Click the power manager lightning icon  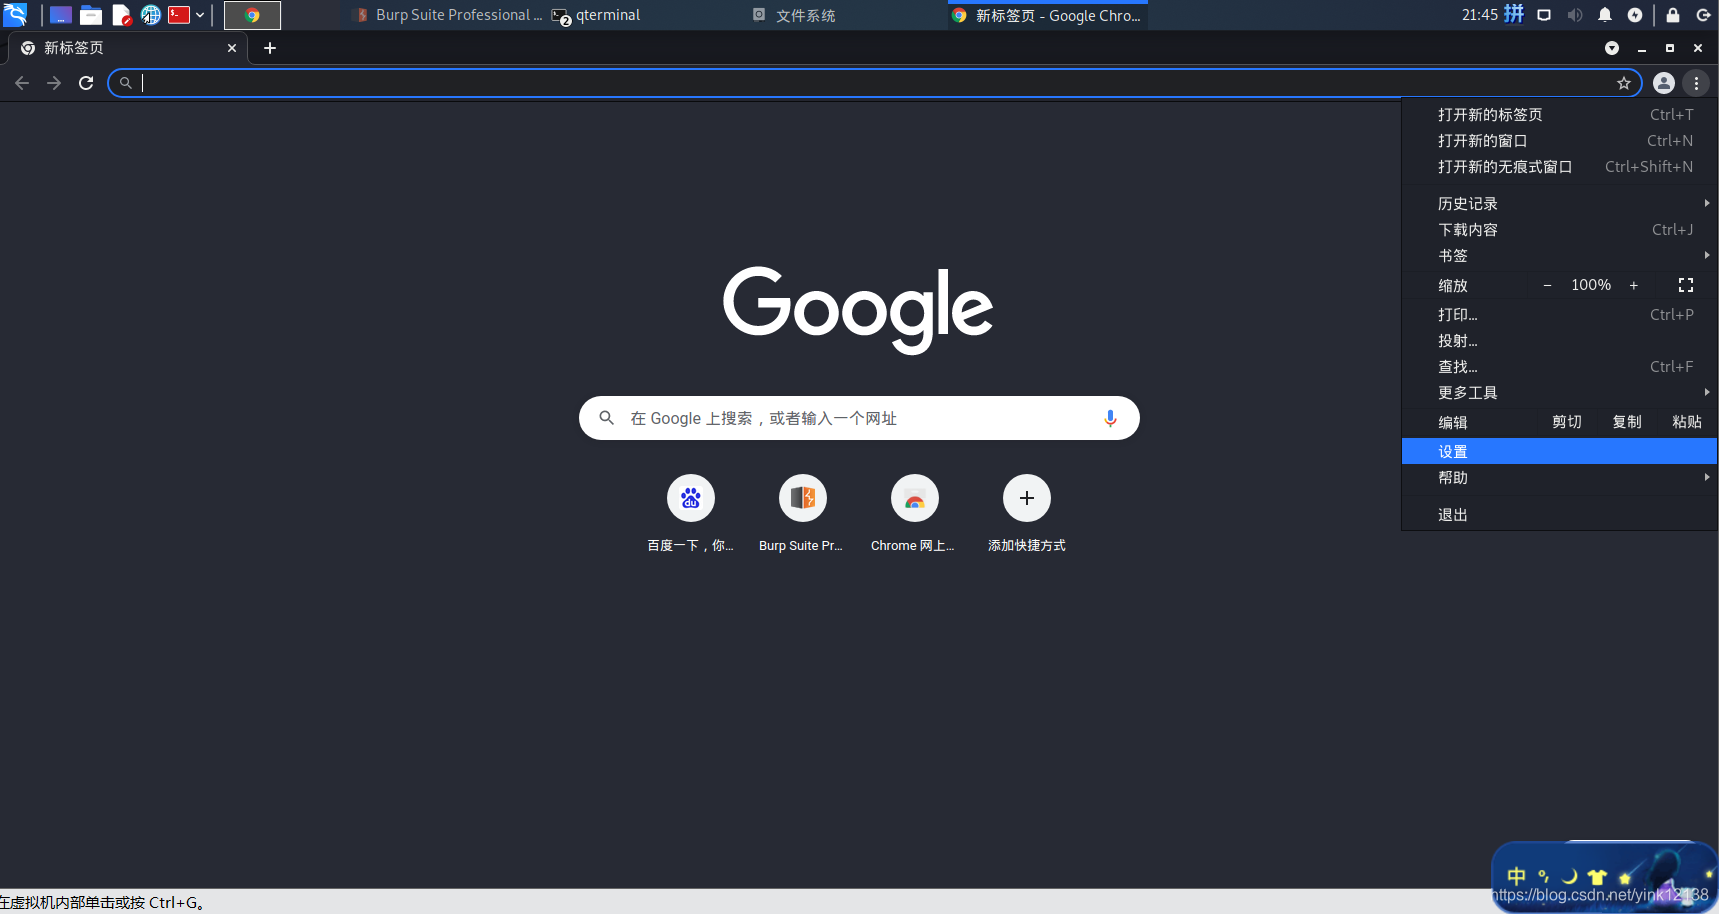[1635, 15]
